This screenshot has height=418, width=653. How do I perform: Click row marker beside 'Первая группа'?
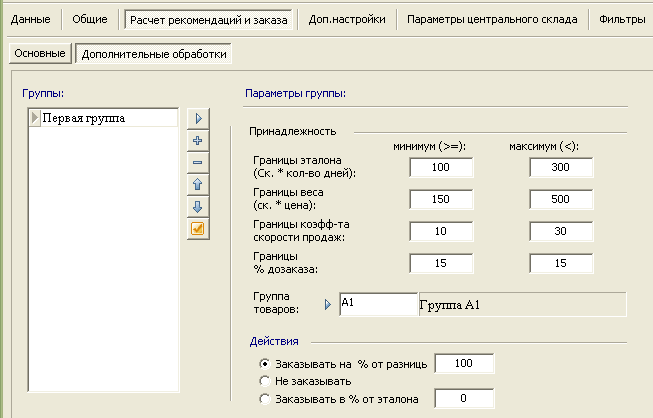pos(35,118)
